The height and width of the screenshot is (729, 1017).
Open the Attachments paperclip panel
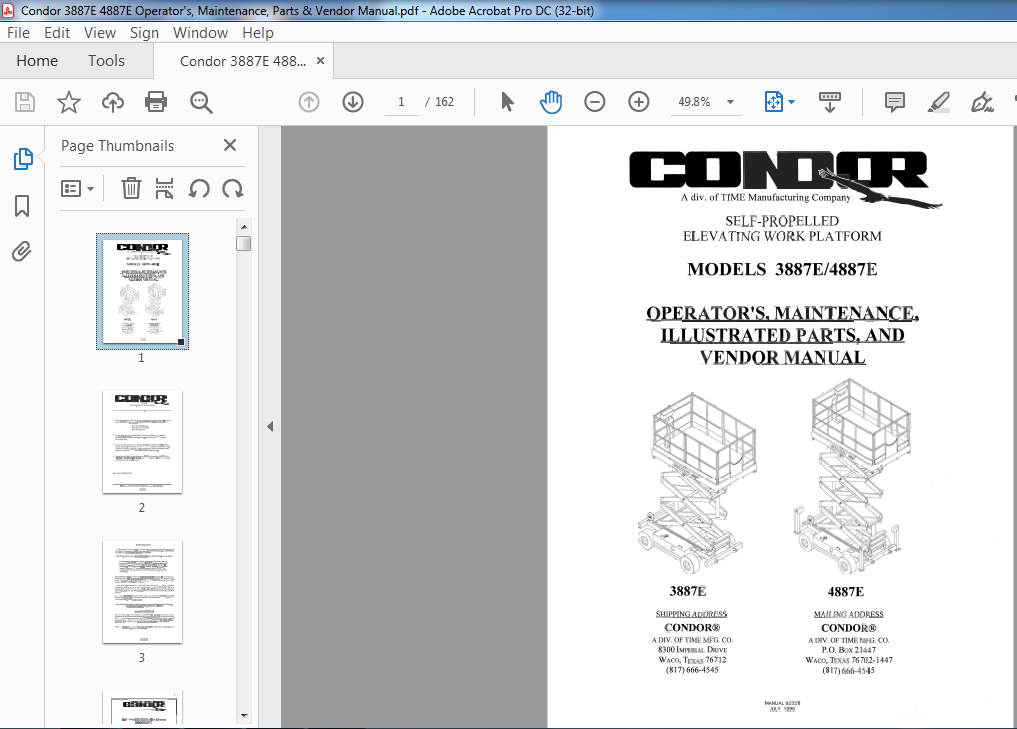click(x=21, y=251)
